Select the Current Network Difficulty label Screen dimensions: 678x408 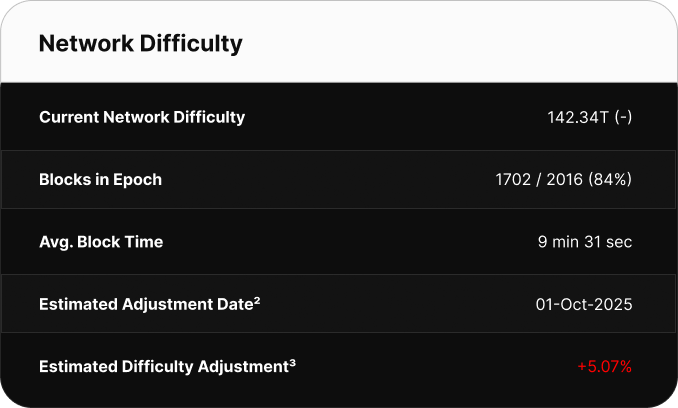142,117
